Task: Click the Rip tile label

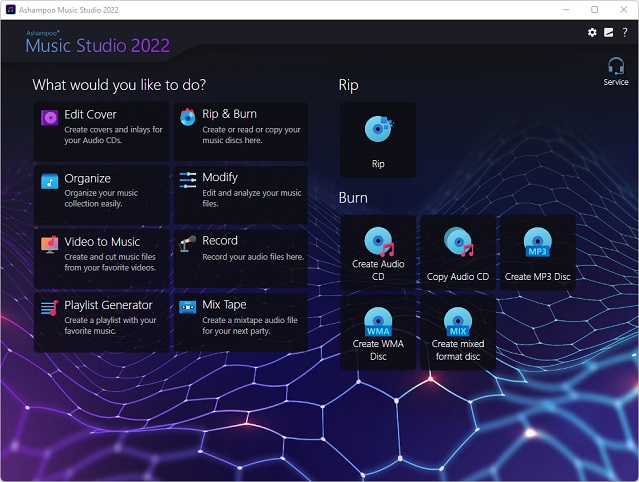Action: [x=378, y=164]
